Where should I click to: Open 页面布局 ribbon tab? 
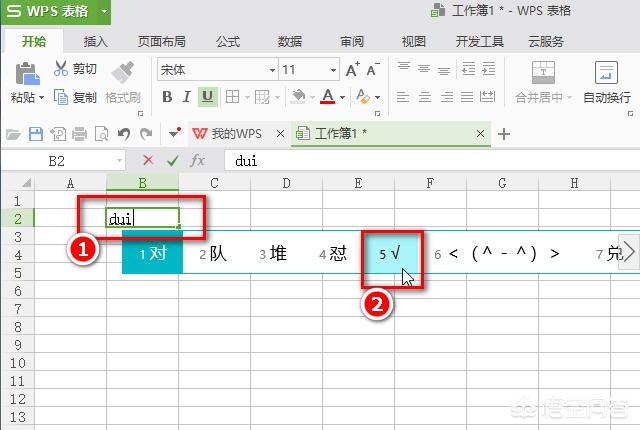[x=162, y=41]
